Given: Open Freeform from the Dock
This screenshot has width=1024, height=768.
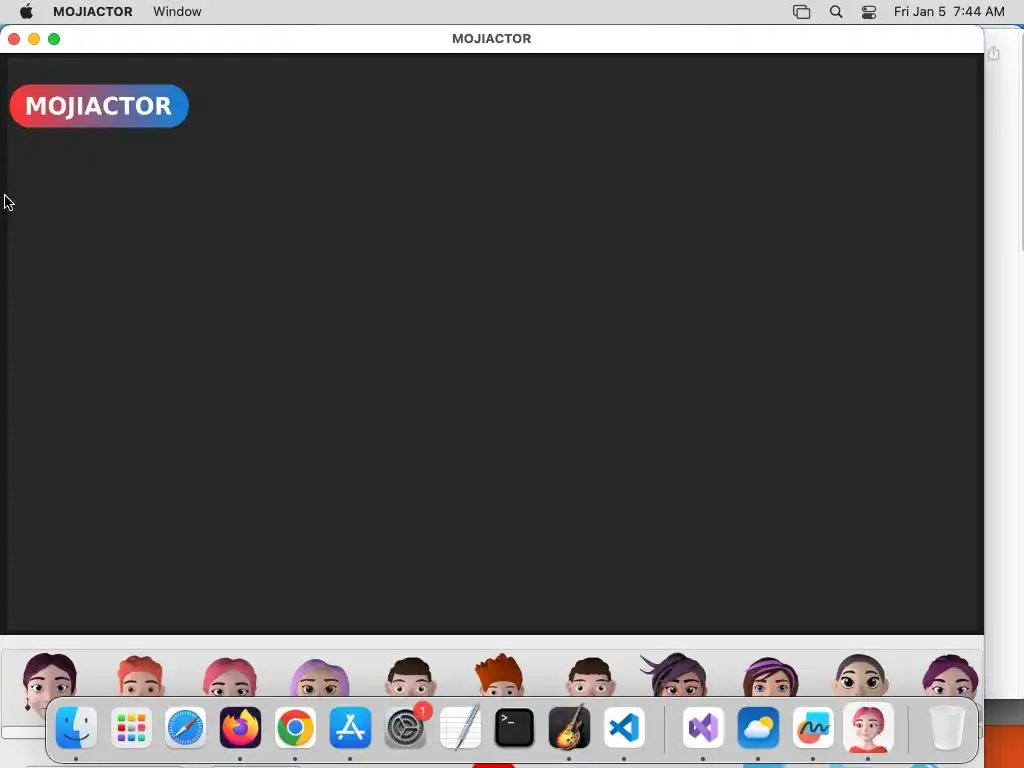Looking at the screenshot, I should 813,728.
